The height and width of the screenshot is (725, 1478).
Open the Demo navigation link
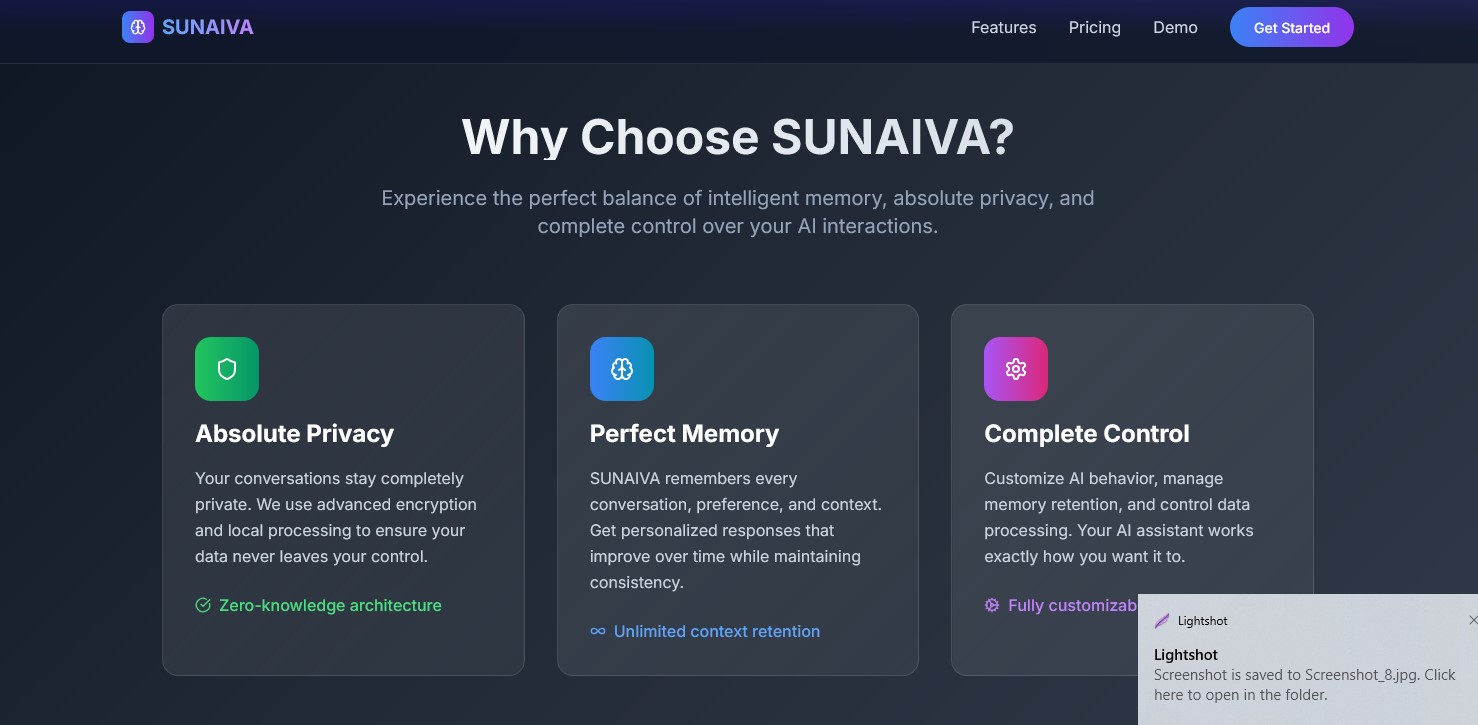point(1175,28)
